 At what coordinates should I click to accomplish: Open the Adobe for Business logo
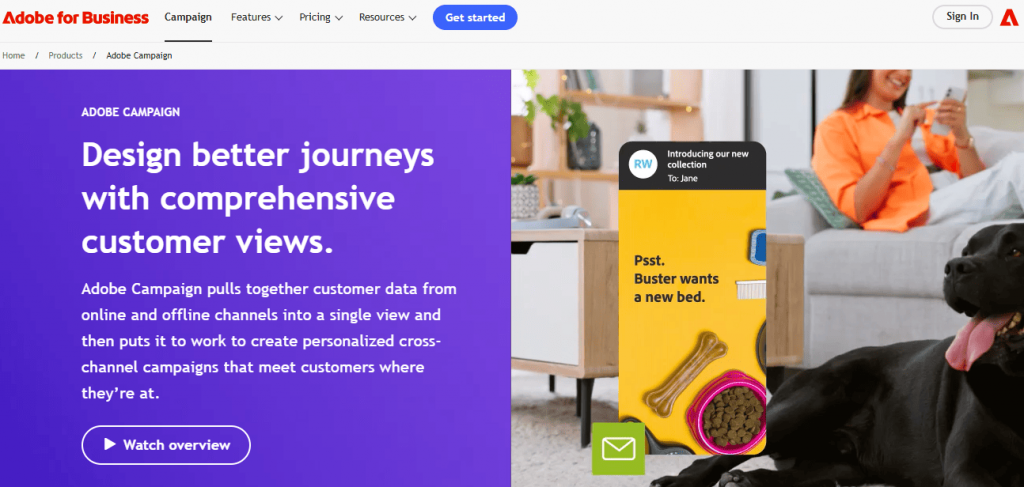point(76,17)
